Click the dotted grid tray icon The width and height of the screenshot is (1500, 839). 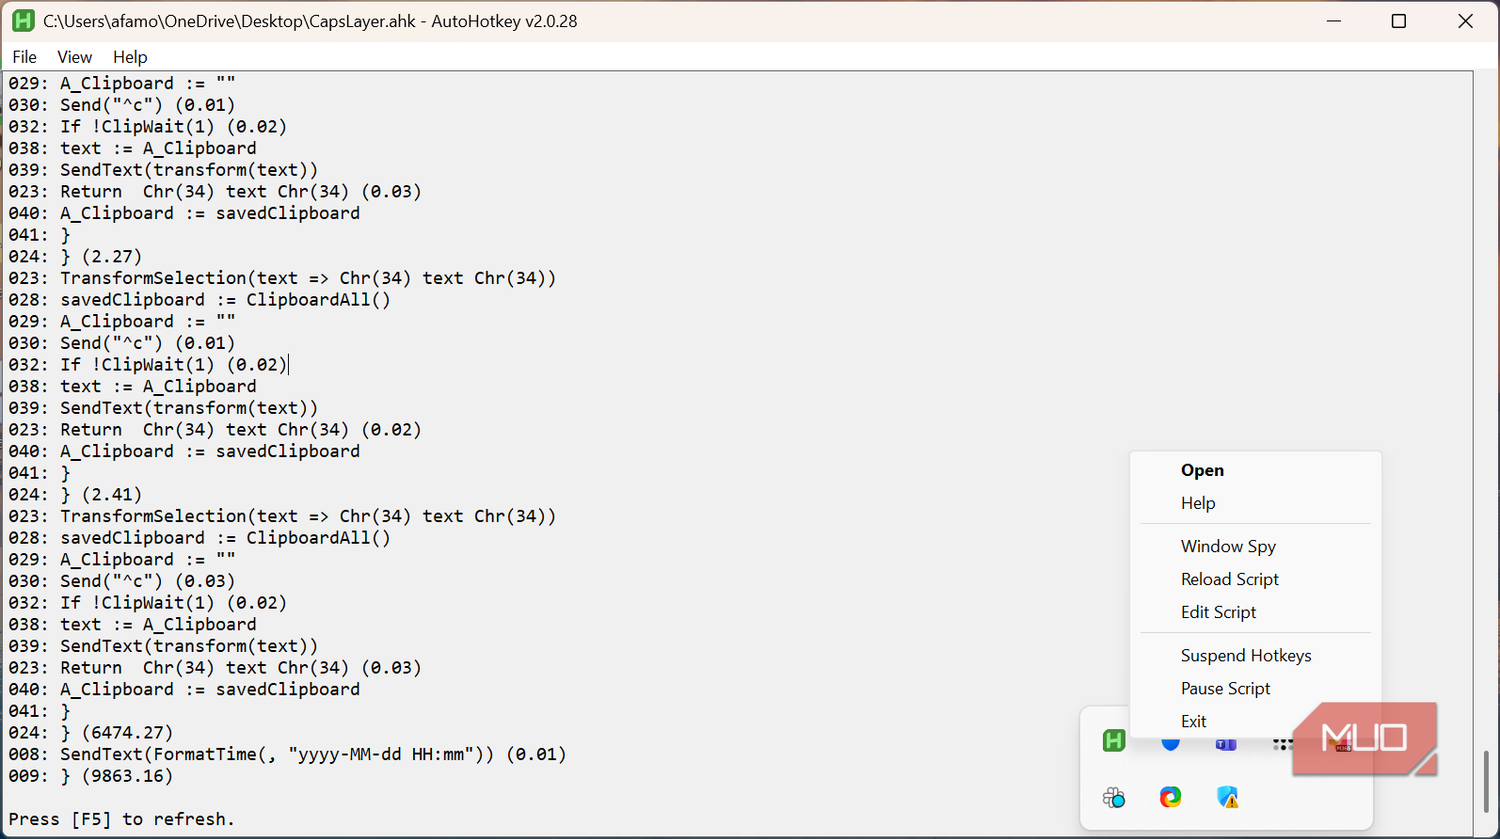(1281, 744)
